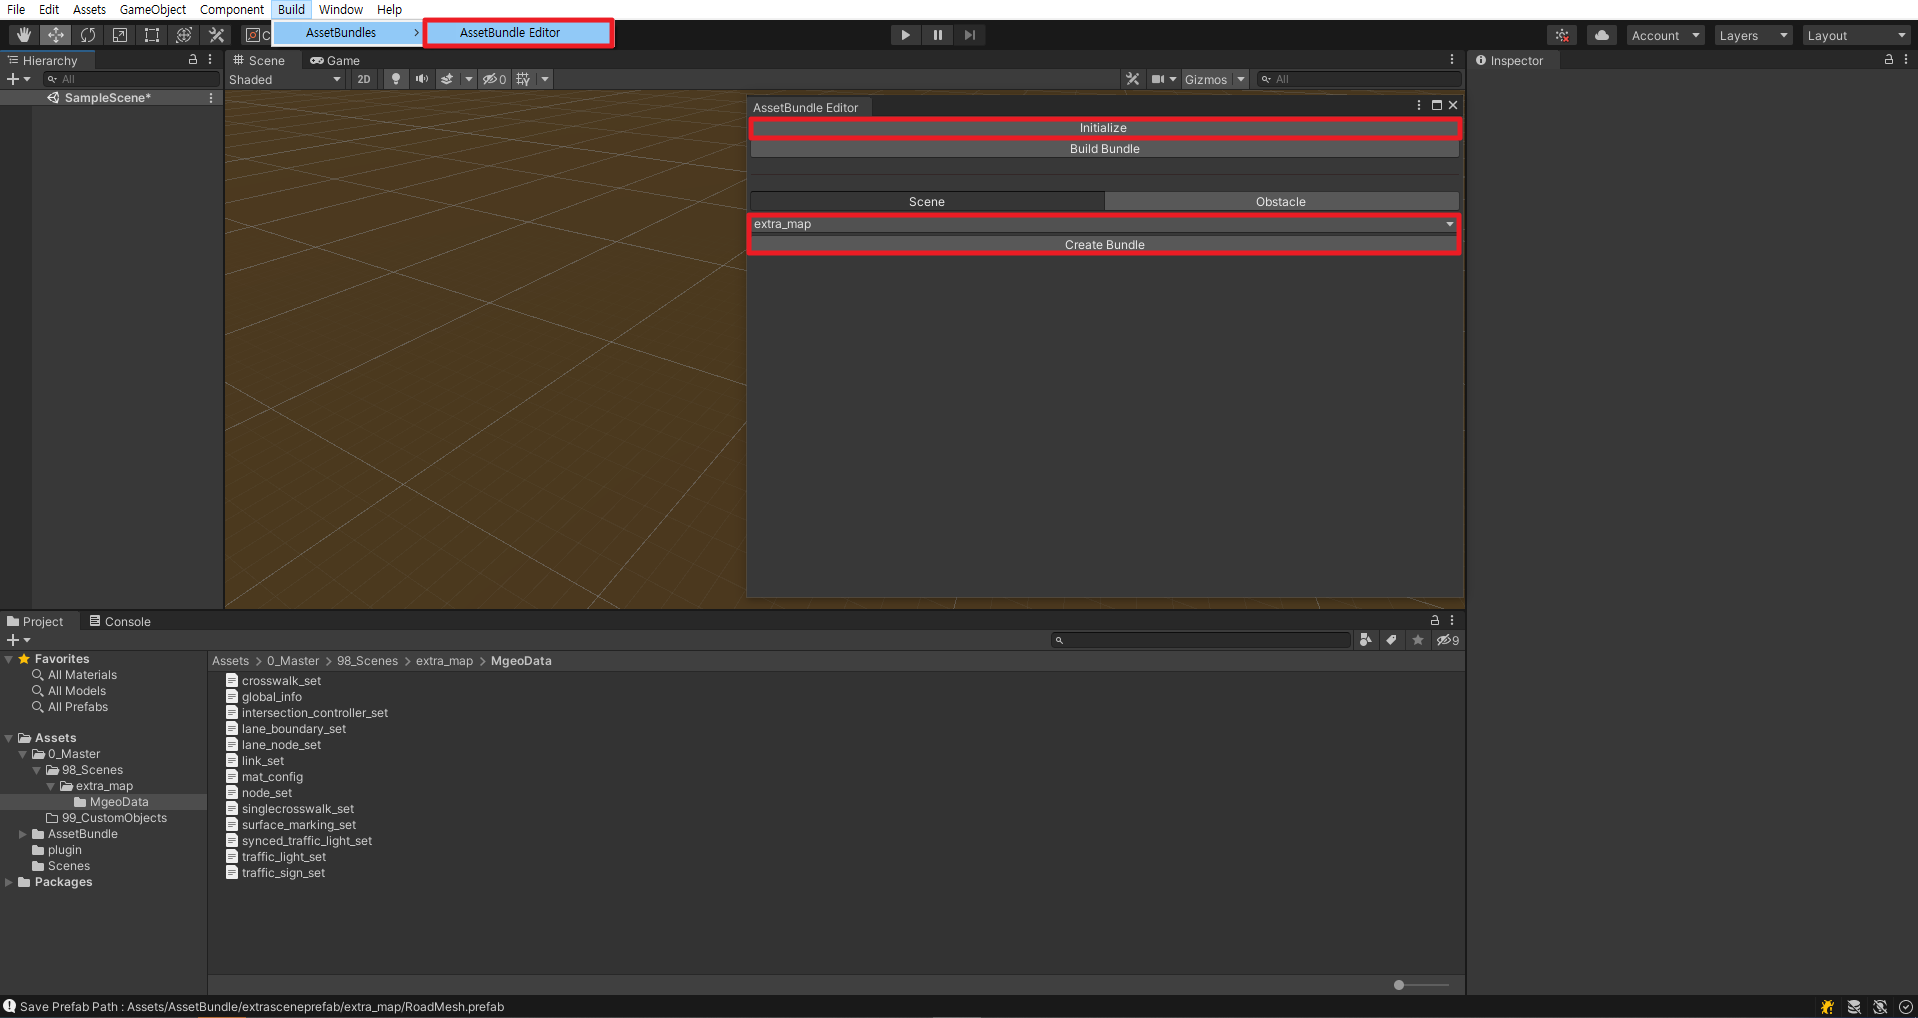This screenshot has height=1018, width=1918.
Task: Open the Window menu
Action: [x=341, y=10]
